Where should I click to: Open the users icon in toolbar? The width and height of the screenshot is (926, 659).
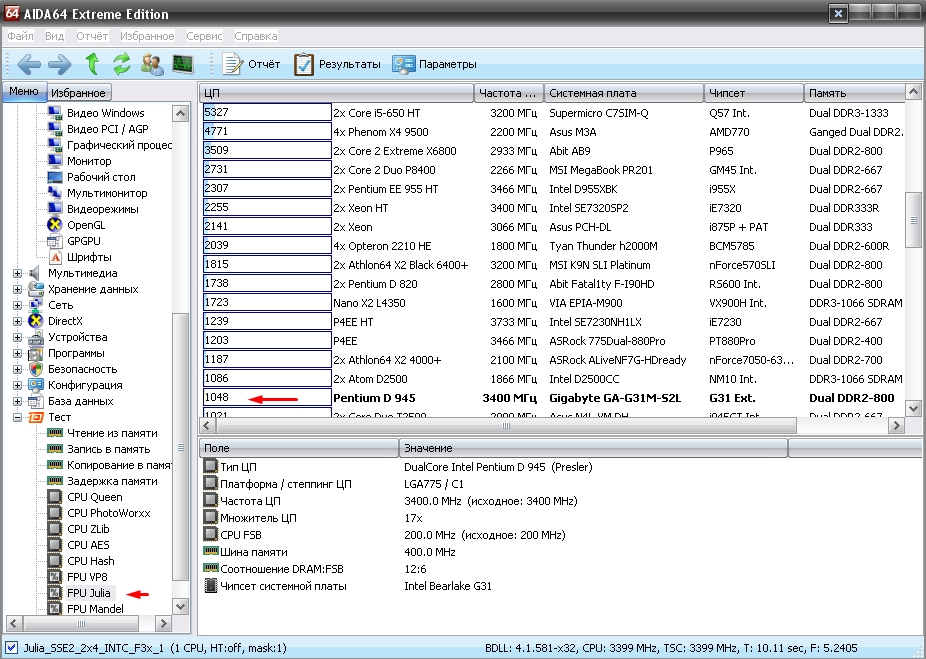(152, 64)
